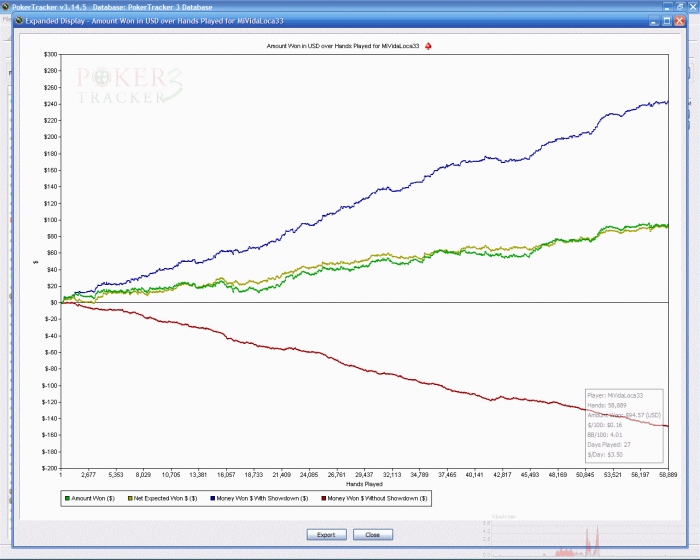Minimize the Expanded Display window
This screenshot has width=700, height=560.
(654, 21)
